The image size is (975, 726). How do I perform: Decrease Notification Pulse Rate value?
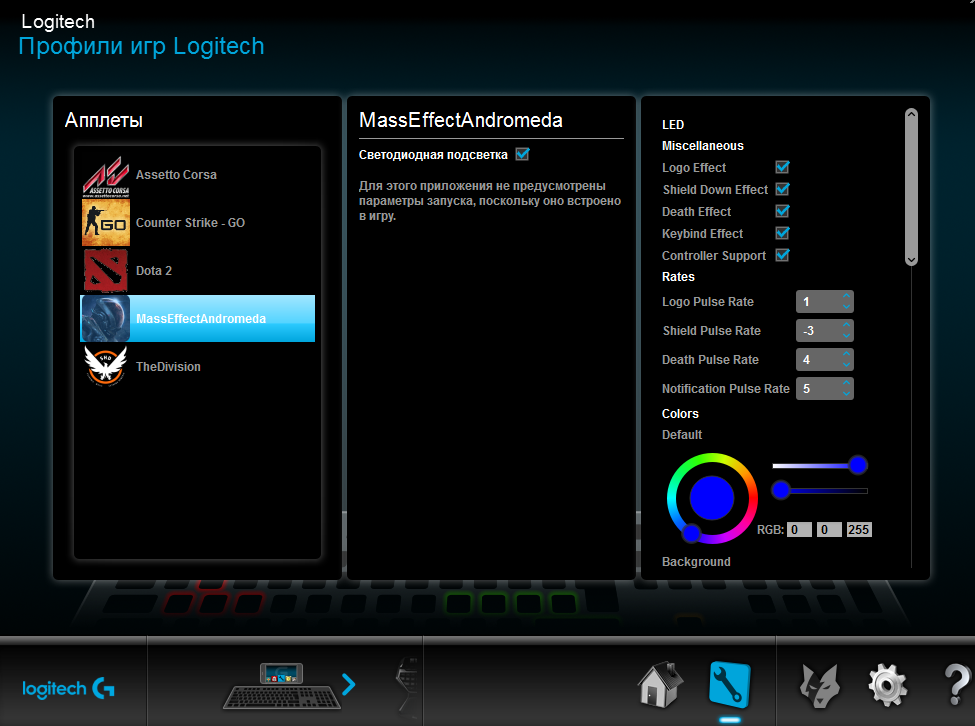click(x=846, y=393)
